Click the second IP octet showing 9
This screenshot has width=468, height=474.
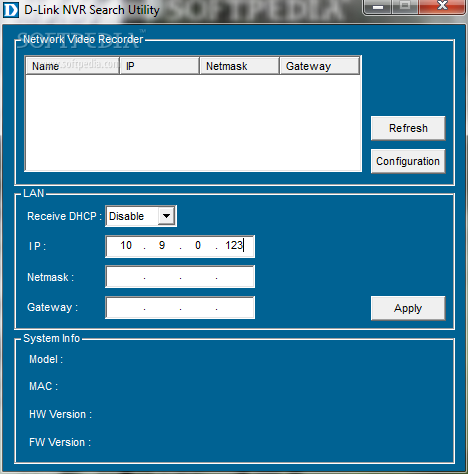pyautogui.click(x=162, y=246)
